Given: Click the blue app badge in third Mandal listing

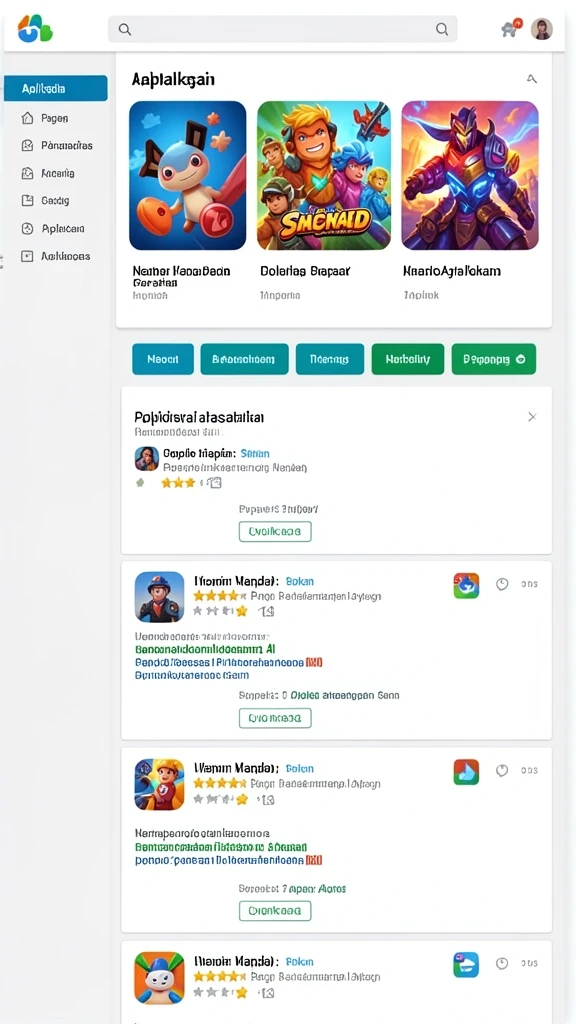Looking at the screenshot, I should point(466,965).
